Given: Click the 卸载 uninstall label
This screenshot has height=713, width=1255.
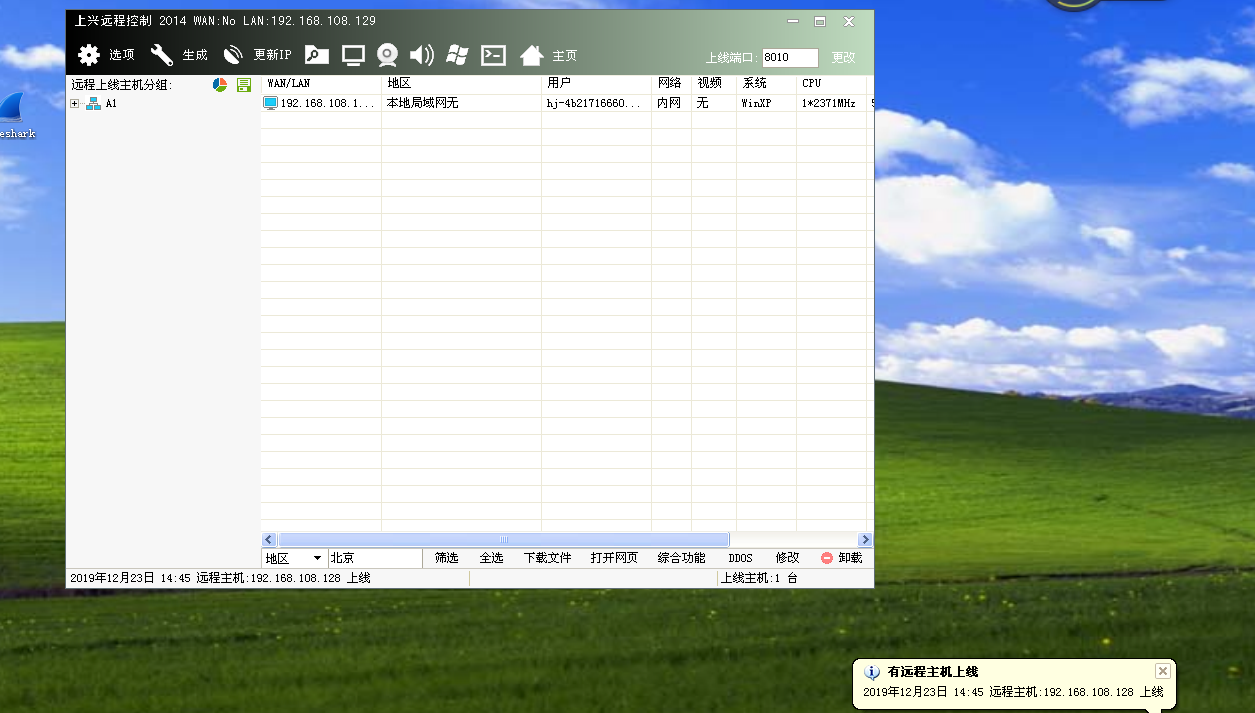Looking at the screenshot, I should coord(850,558).
